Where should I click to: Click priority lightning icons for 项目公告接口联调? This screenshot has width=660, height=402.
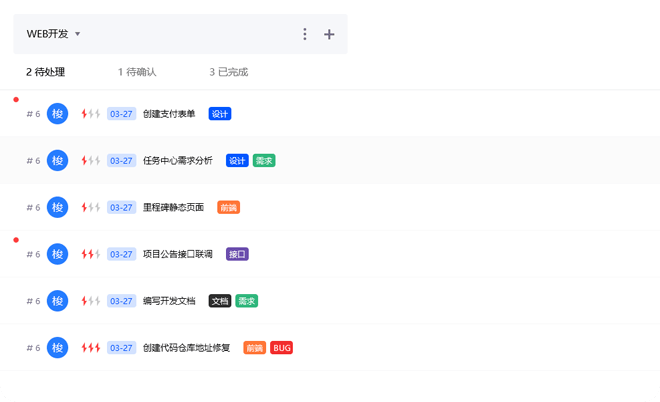pyautogui.click(x=91, y=254)
